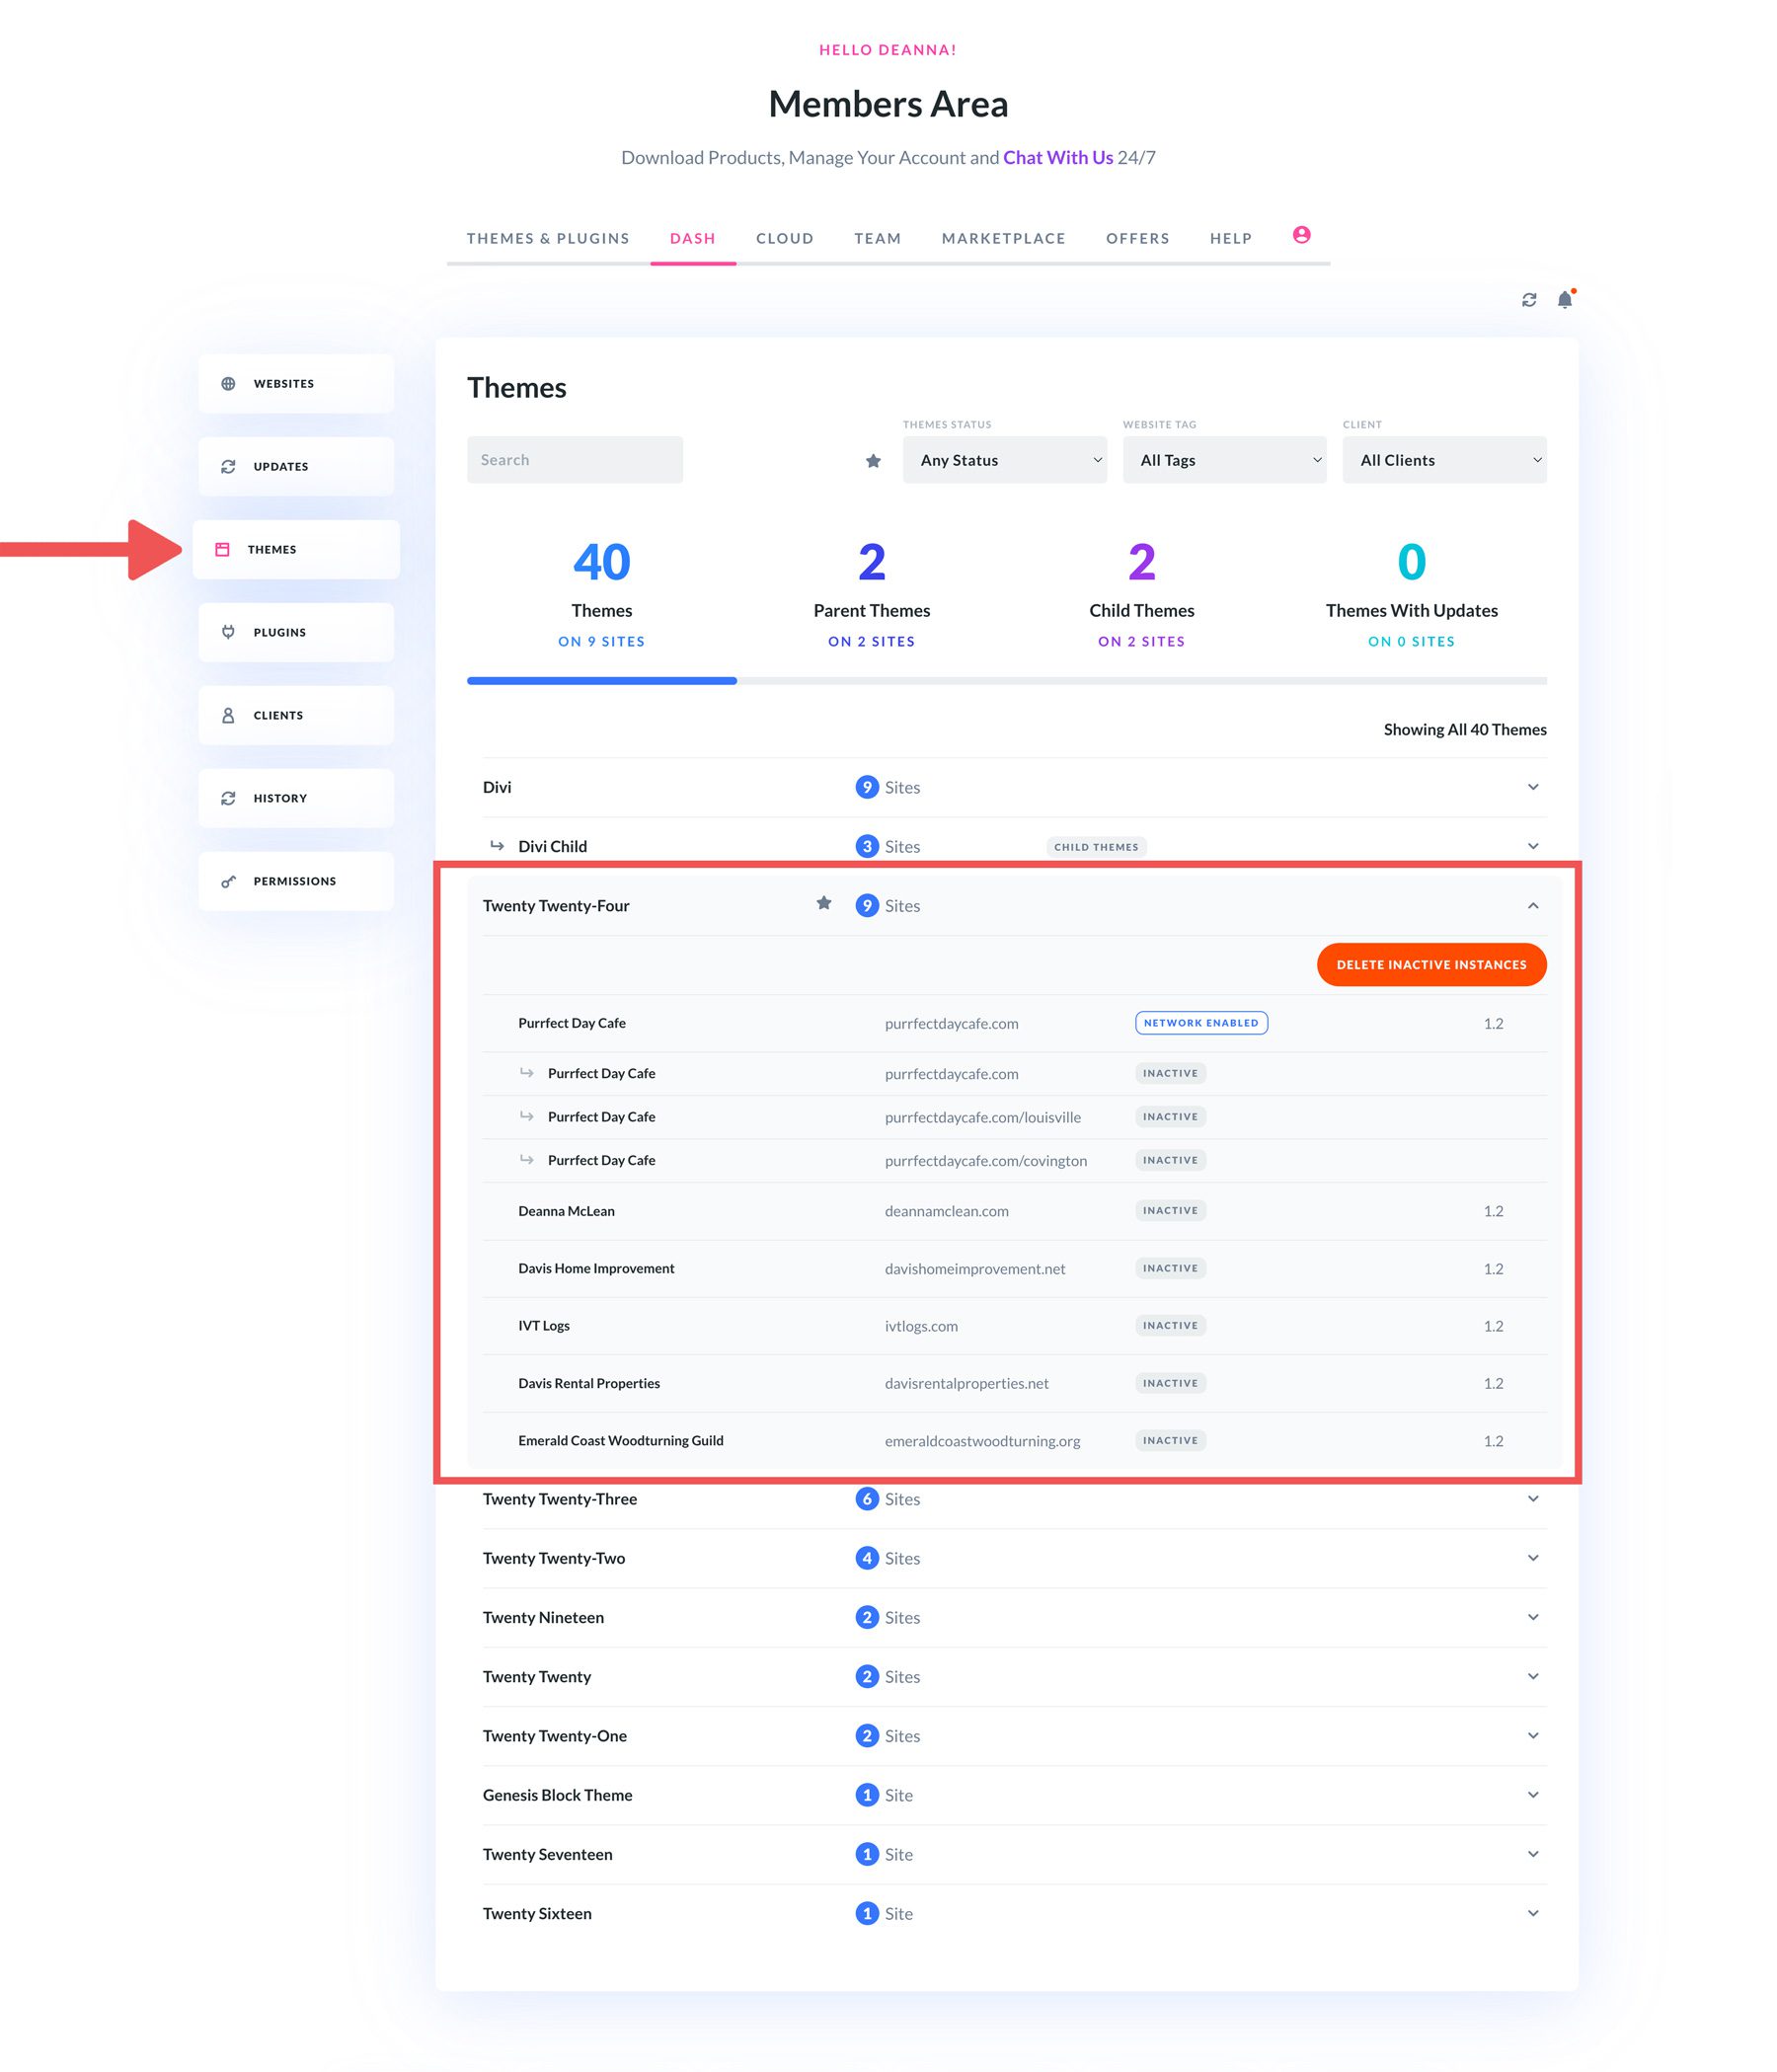
Task: Favorite the Twenty Twenty-Four theme star
Action: coord(824,903)
